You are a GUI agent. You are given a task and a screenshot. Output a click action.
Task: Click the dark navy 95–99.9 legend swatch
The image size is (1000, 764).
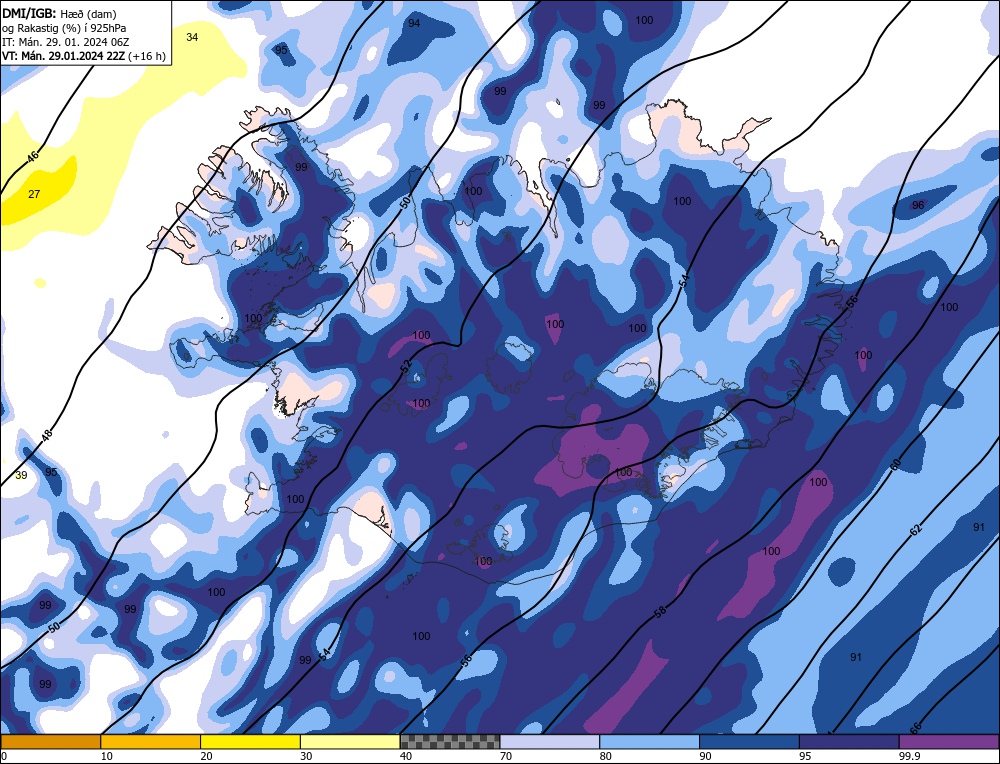[849, 741]
